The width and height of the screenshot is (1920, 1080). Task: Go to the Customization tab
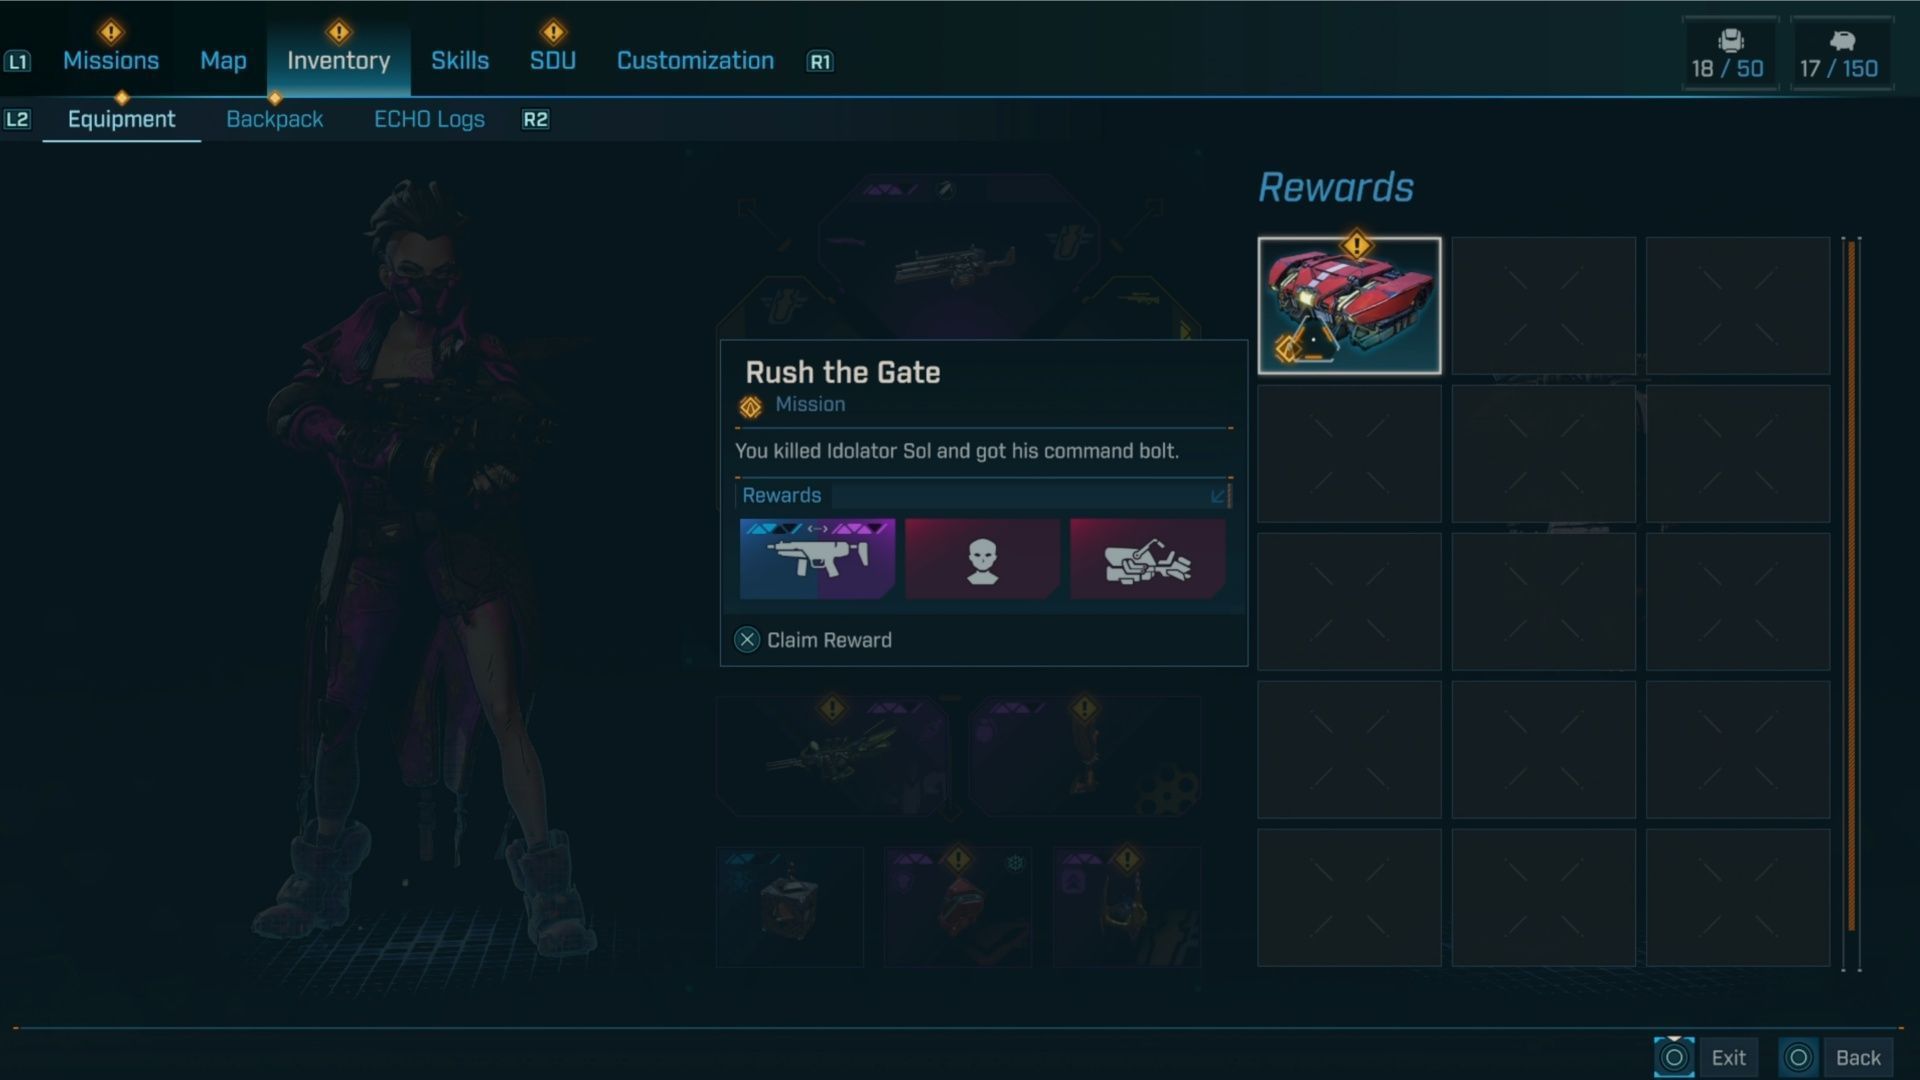click(695, 61)
